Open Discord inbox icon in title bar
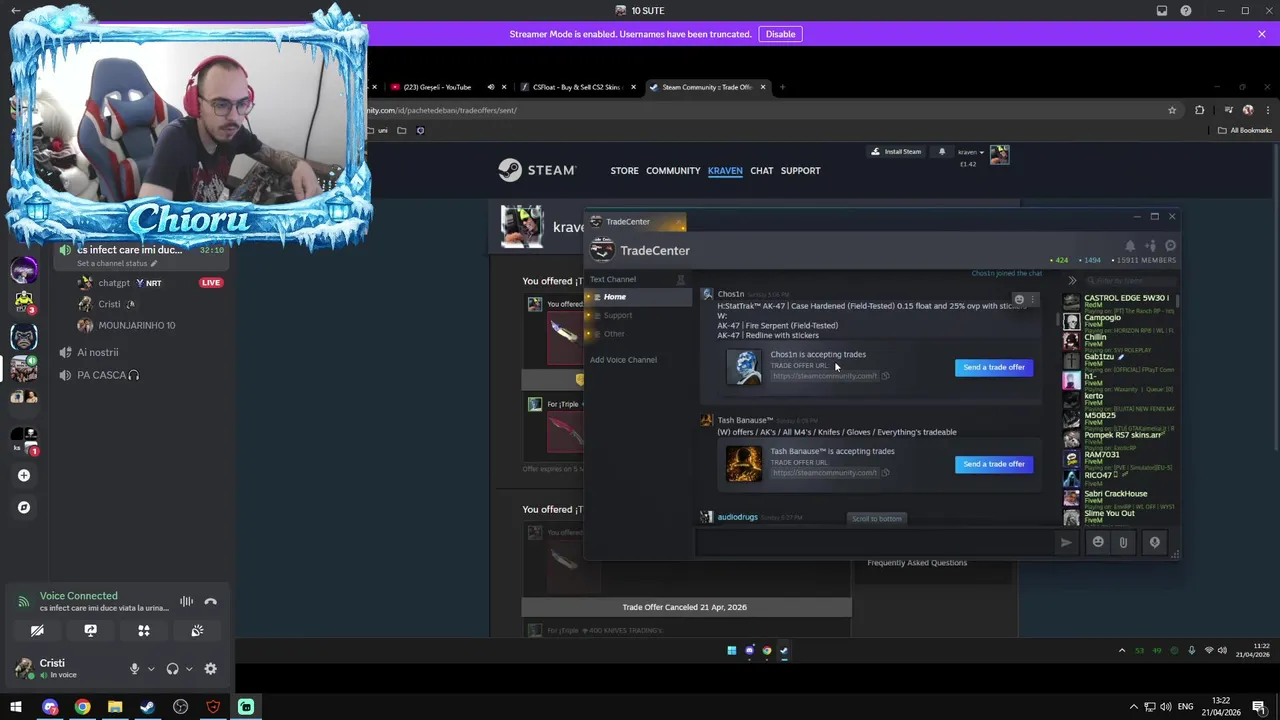The image size is (1280, 720). (x=1162, y=11)
